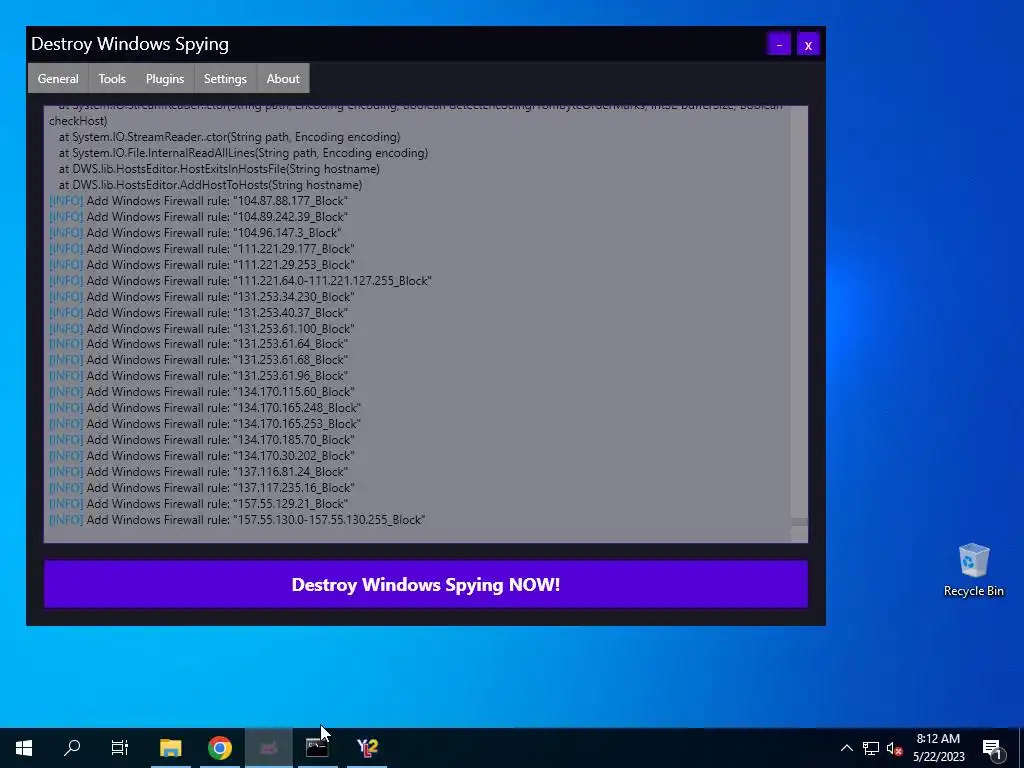Select log line "131.253.61.64_Block"

(199, 344)
